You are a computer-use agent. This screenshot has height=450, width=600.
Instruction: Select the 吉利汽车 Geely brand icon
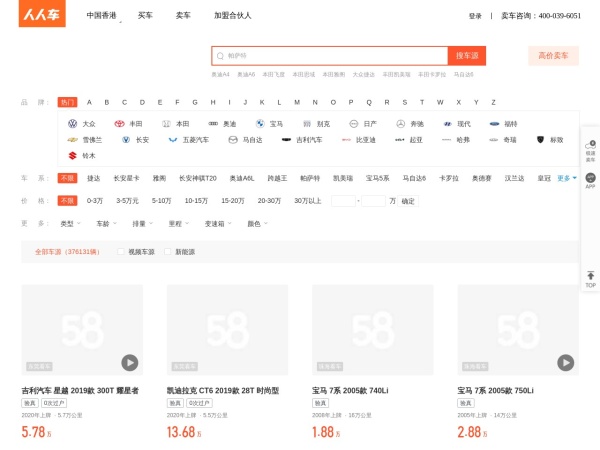[x=286, y=140]
